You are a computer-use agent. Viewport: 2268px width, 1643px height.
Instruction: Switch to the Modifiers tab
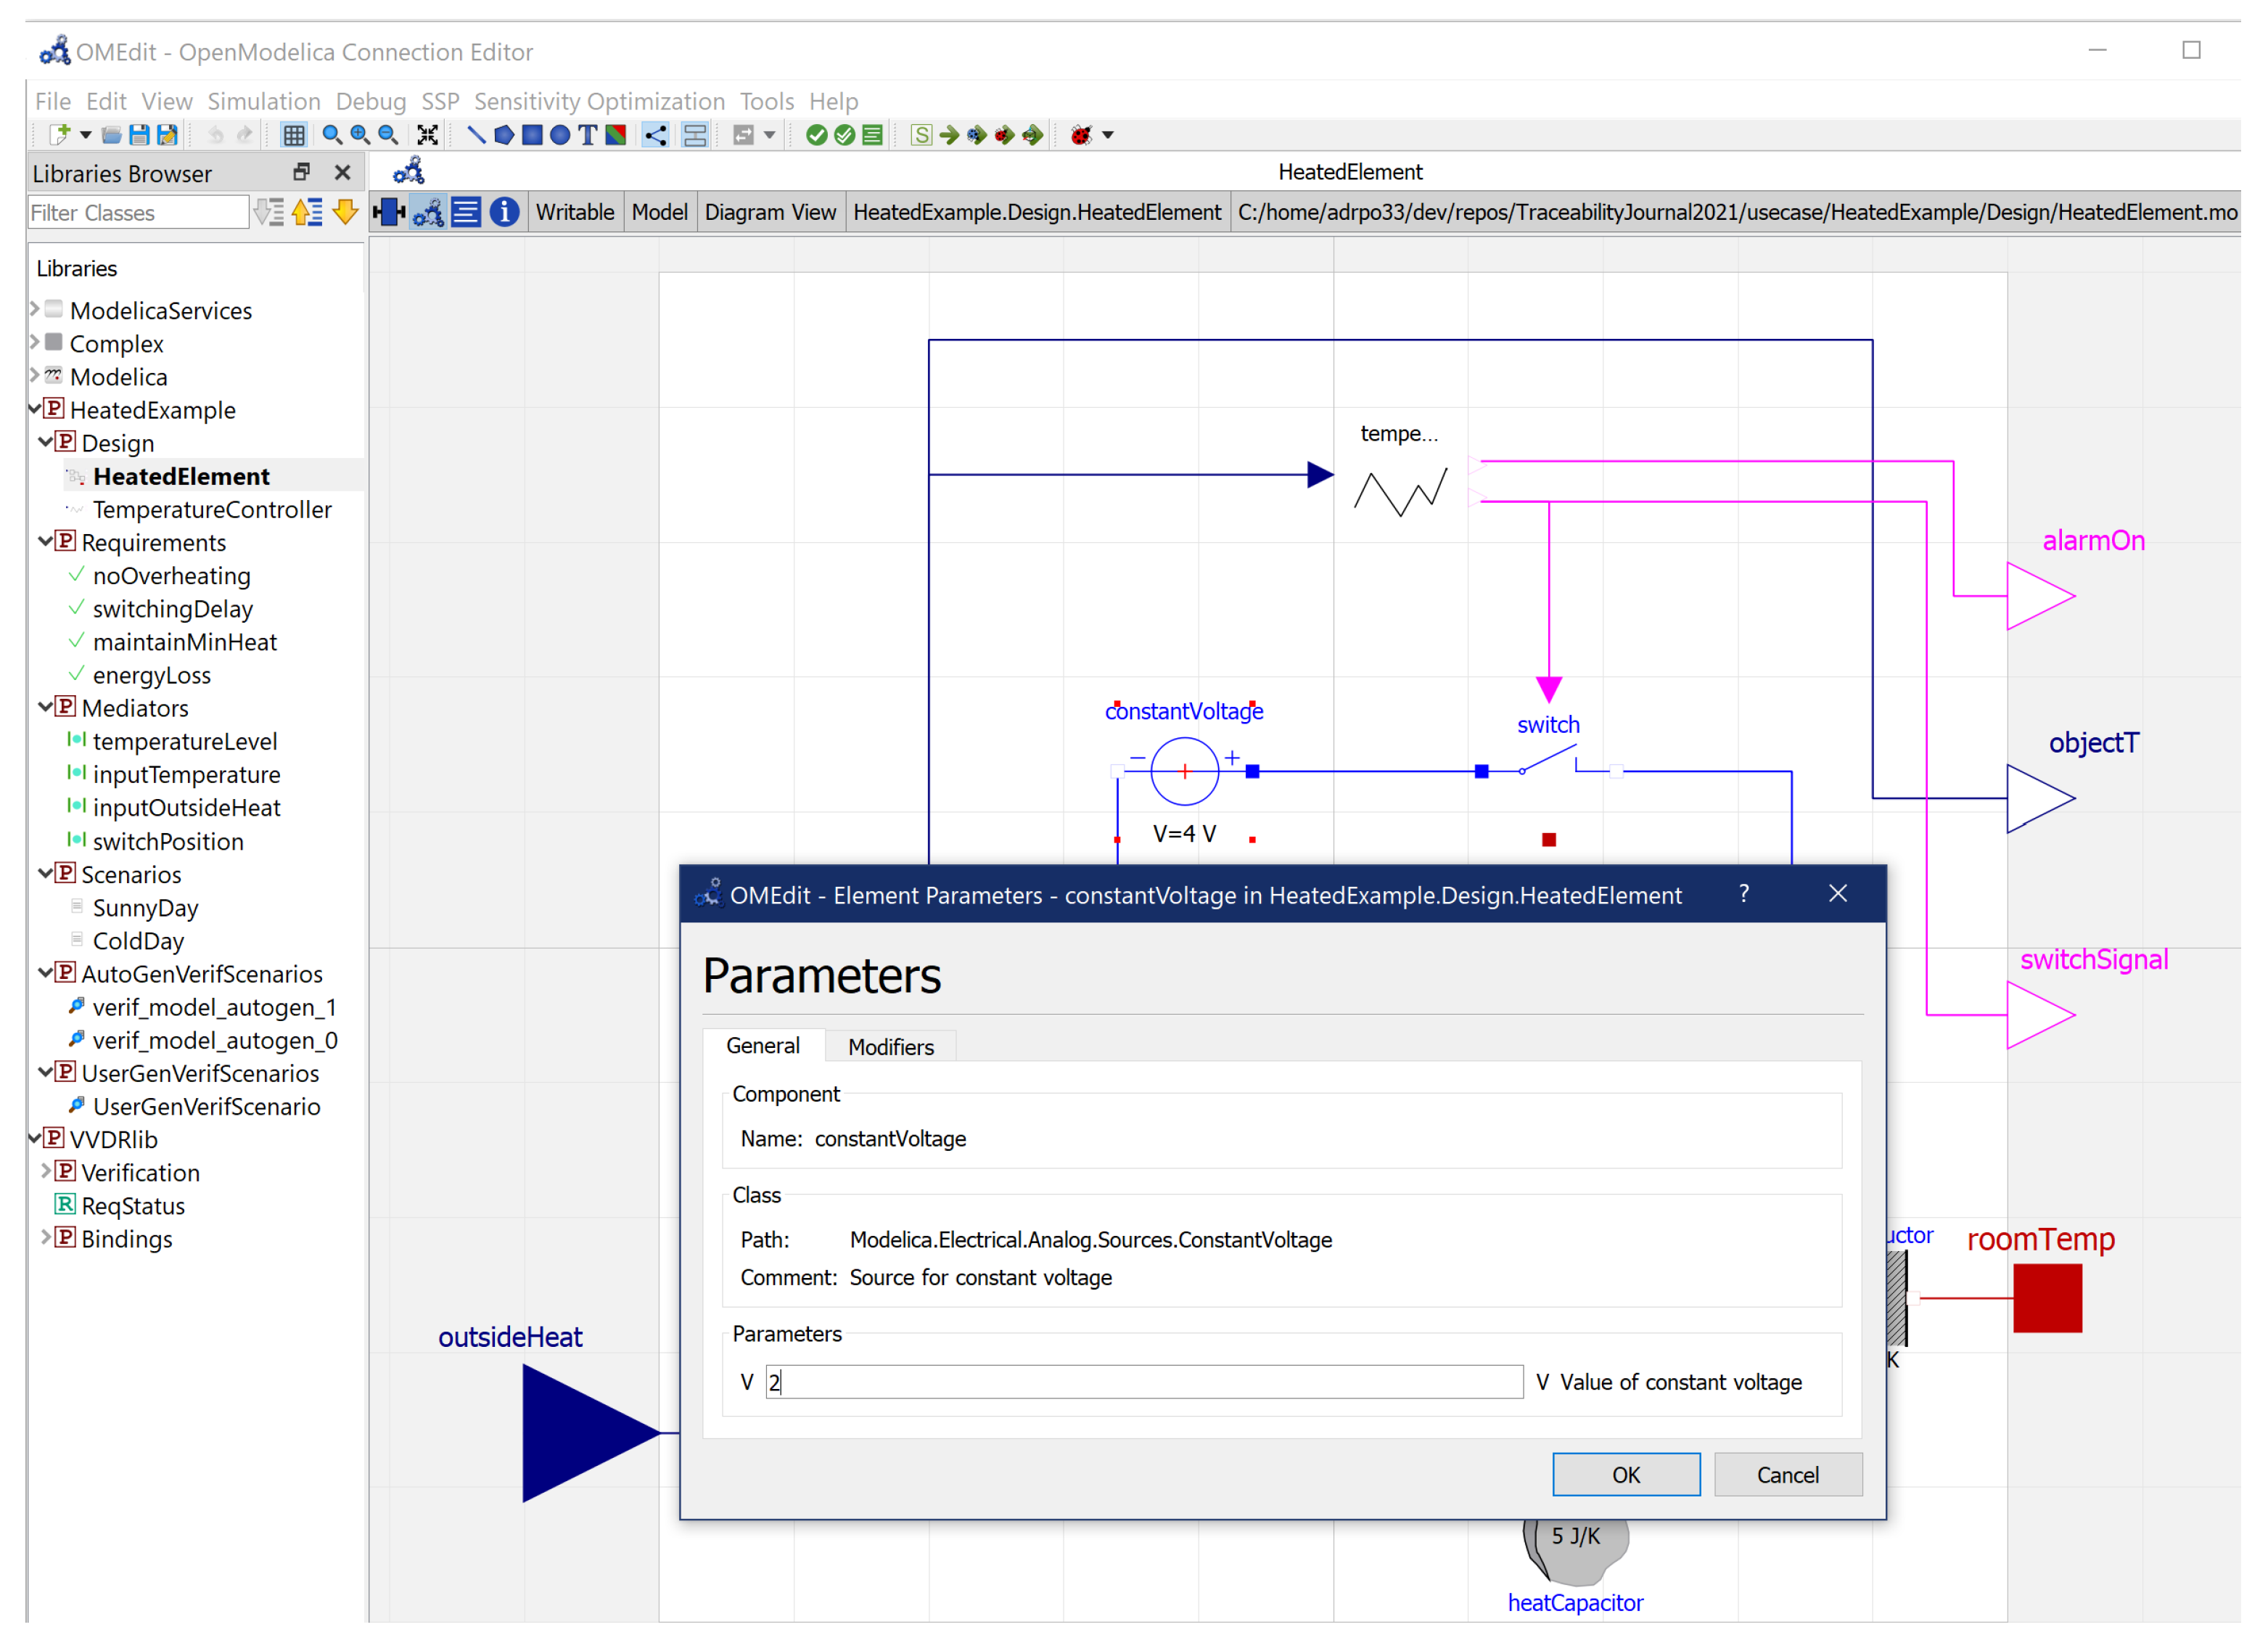[x=890, y=1046]
